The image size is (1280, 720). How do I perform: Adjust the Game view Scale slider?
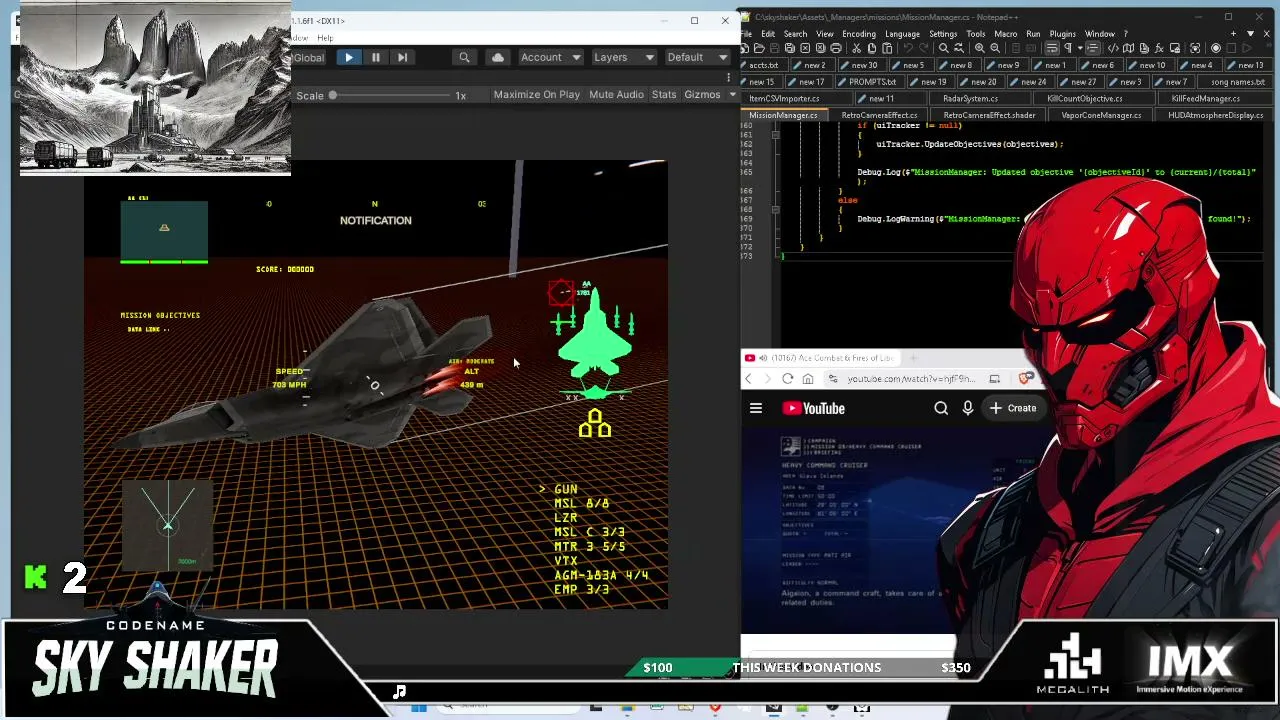click(390, 95)
